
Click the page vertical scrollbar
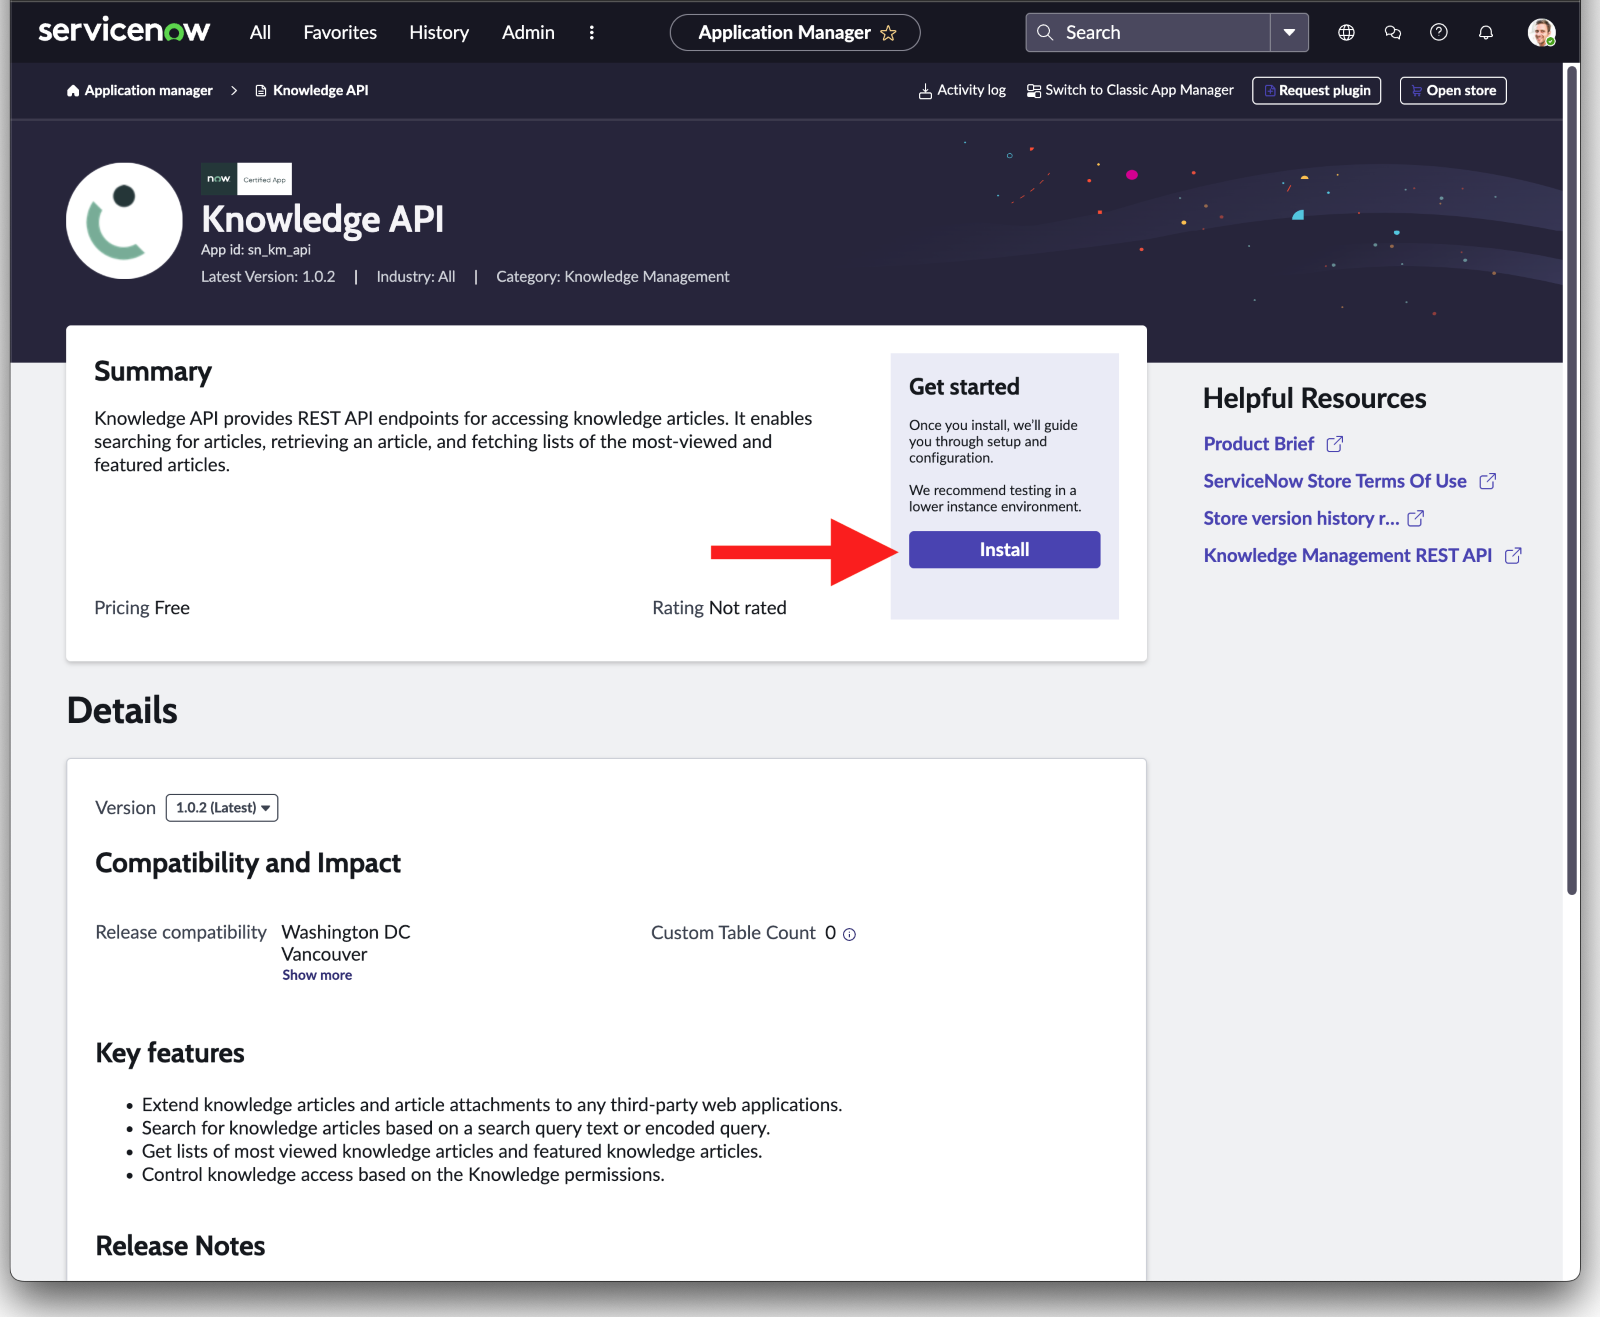pos(1572,480)
